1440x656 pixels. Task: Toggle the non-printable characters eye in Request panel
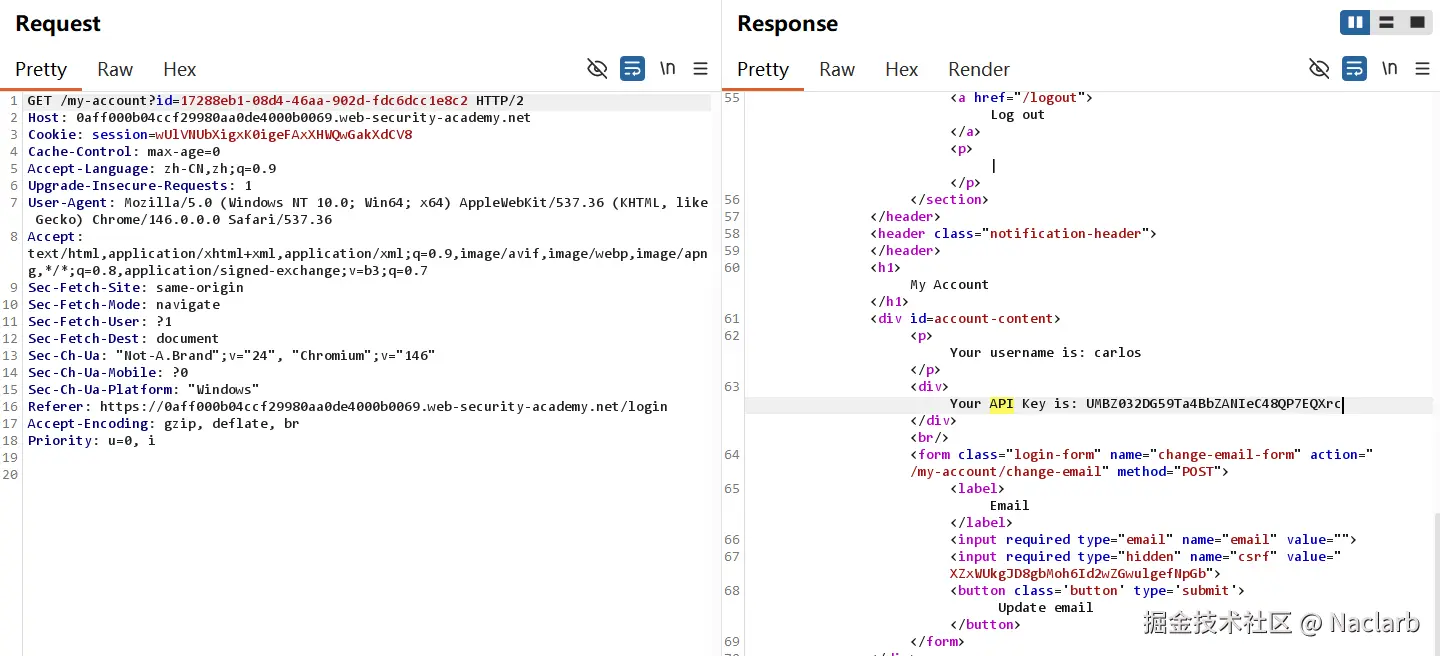pyautogui.click(x=597, y=68)
